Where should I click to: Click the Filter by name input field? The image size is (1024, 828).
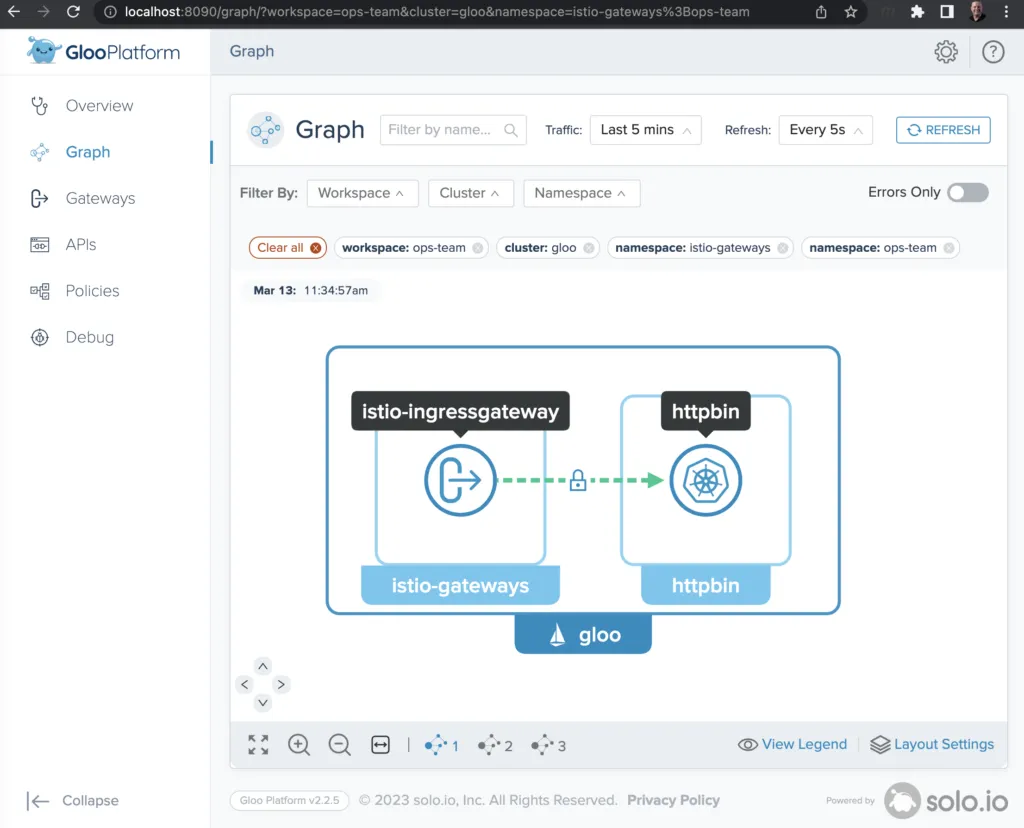pyautogui.click(x=453, y=130)
